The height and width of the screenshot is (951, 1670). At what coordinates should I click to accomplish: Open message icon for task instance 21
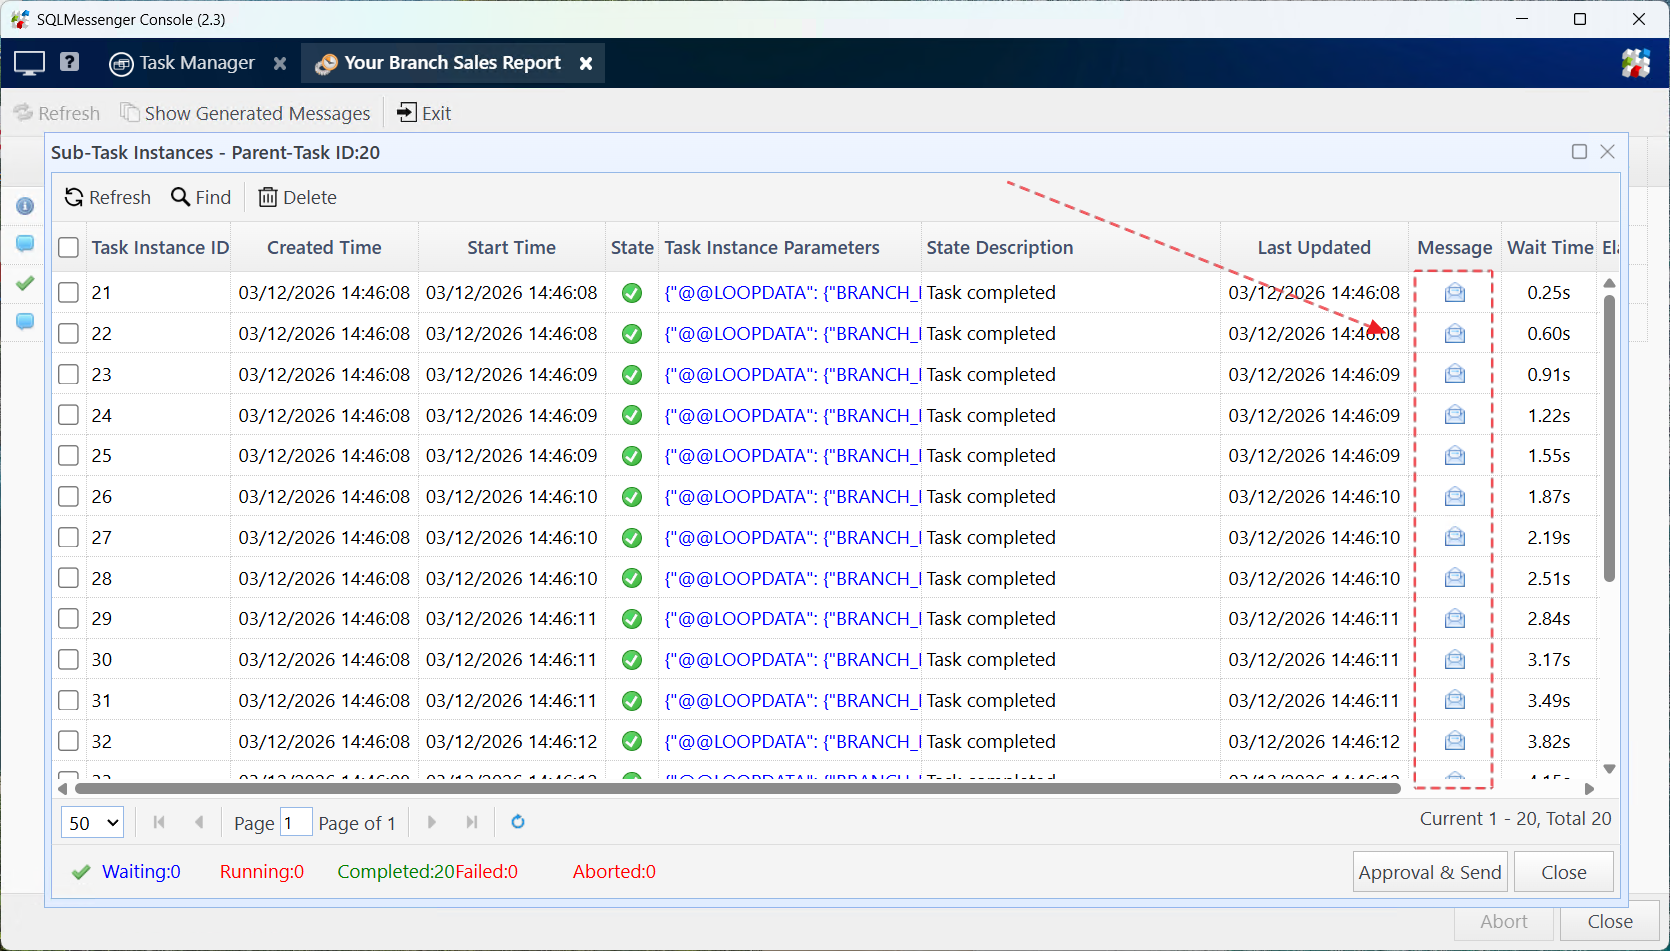[1454, 293]
